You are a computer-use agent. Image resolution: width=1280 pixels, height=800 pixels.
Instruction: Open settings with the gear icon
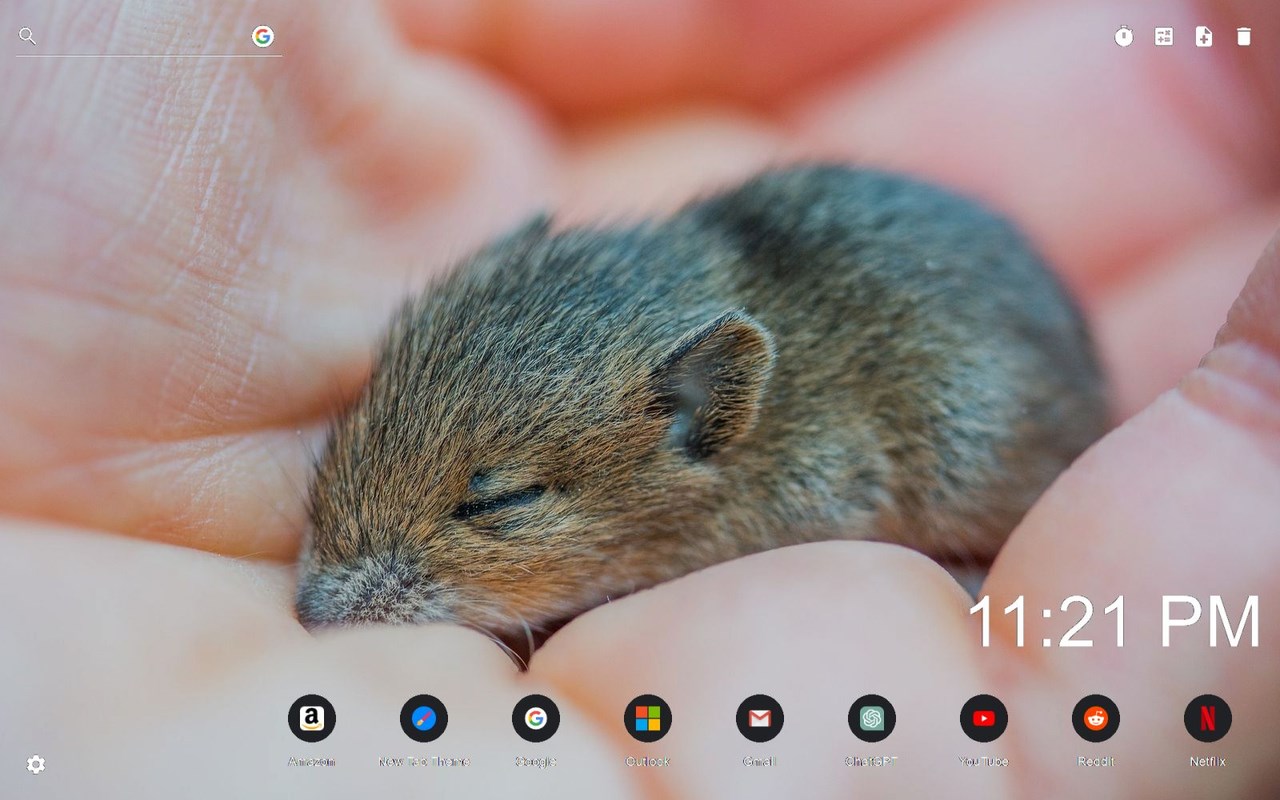point(36,765)
